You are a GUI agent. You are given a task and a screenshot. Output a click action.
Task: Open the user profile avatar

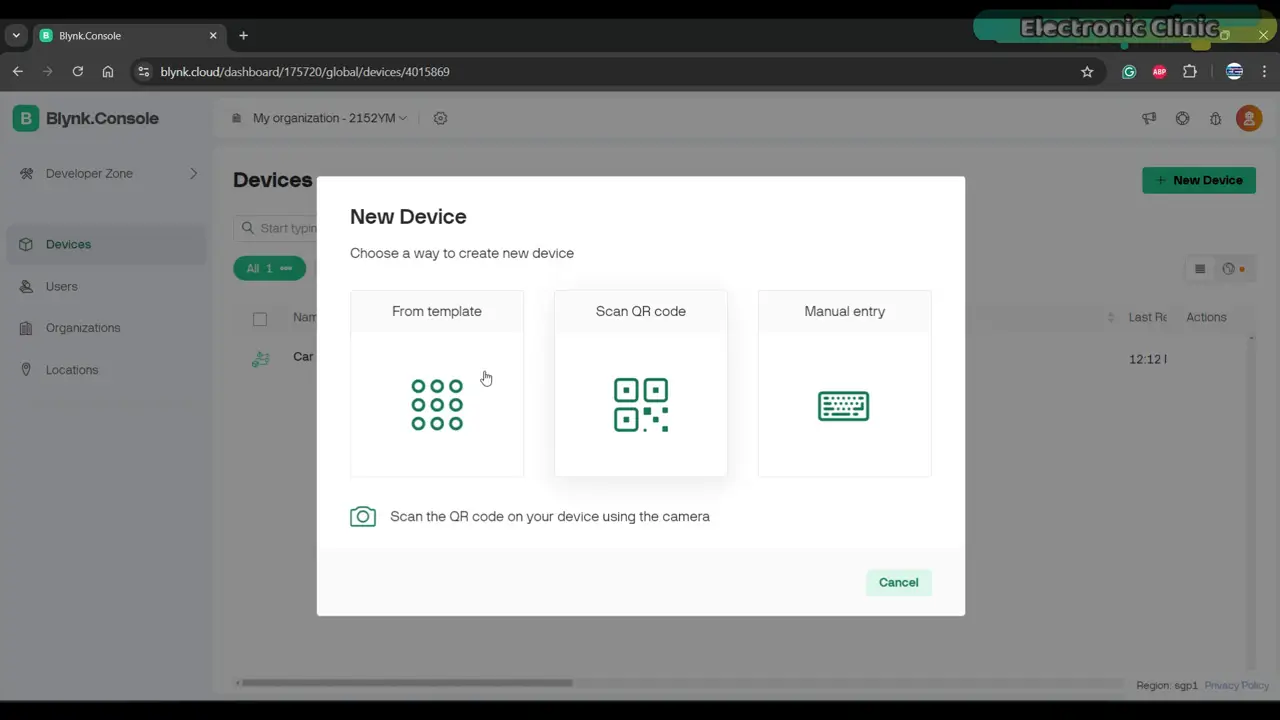pyautogui.click(x=1249, y=118)
